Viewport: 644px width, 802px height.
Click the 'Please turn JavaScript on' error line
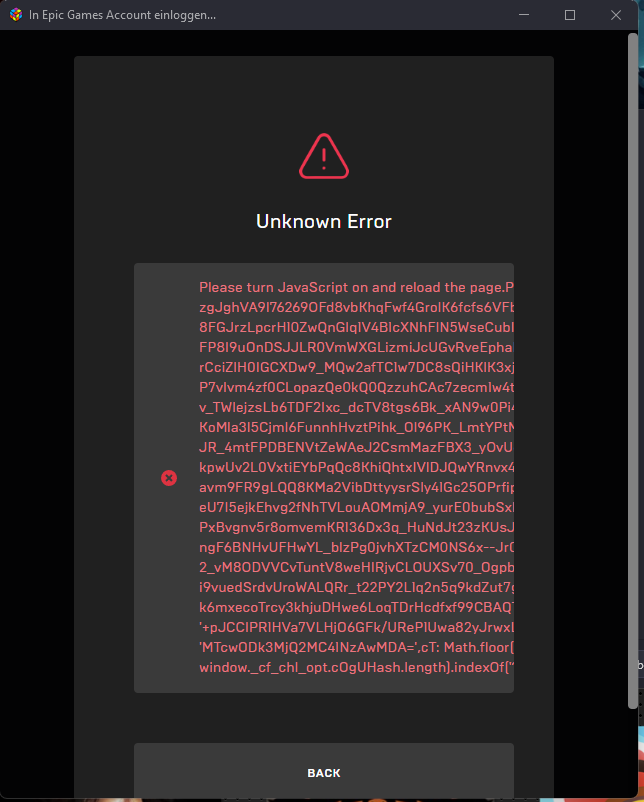click(x=357, y=287)
